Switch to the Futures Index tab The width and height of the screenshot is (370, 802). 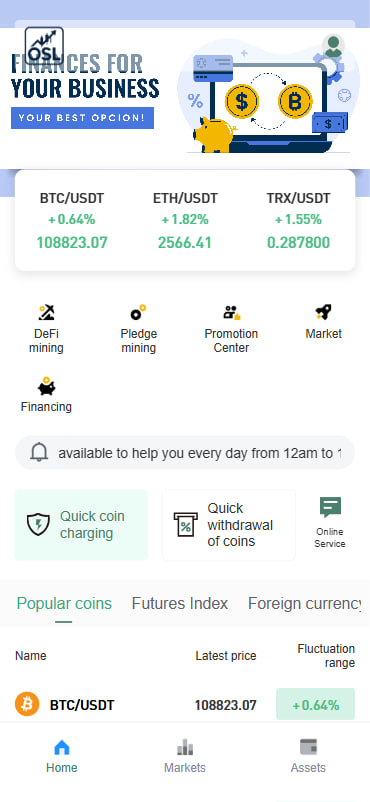click(180, 604)
